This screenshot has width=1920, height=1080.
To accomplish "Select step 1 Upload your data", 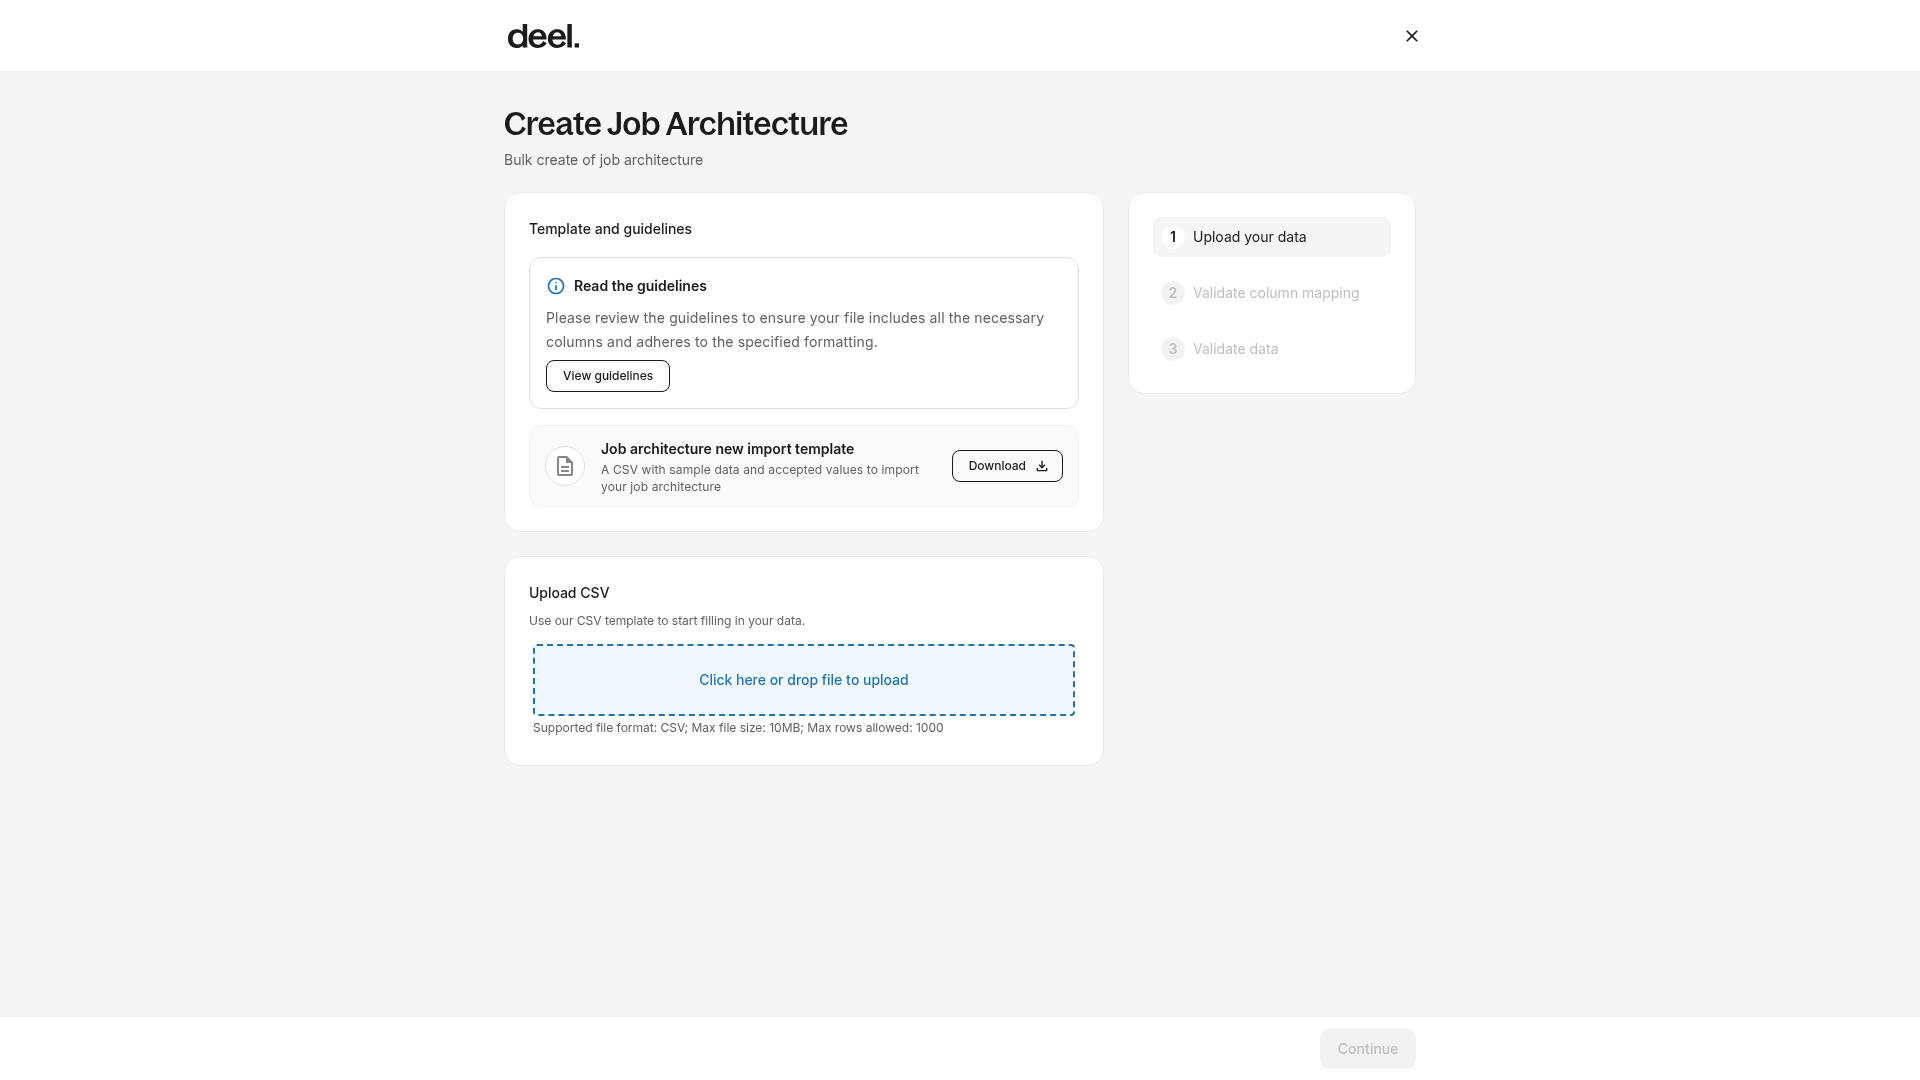I will click(1271, 237).
